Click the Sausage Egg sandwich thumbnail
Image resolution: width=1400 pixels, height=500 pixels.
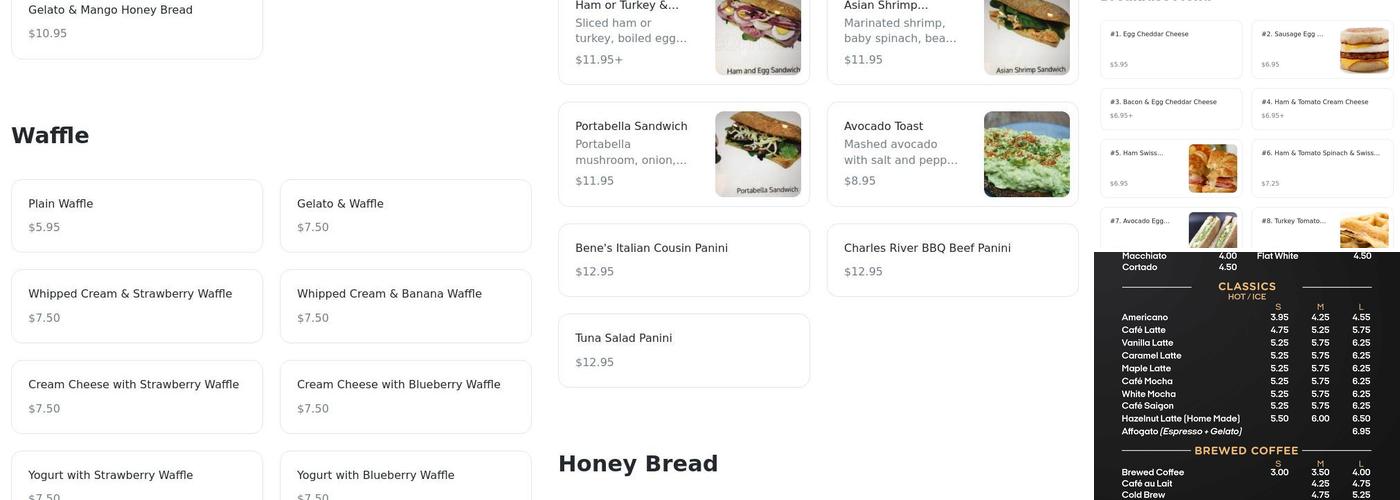(x=1364, y=50)
